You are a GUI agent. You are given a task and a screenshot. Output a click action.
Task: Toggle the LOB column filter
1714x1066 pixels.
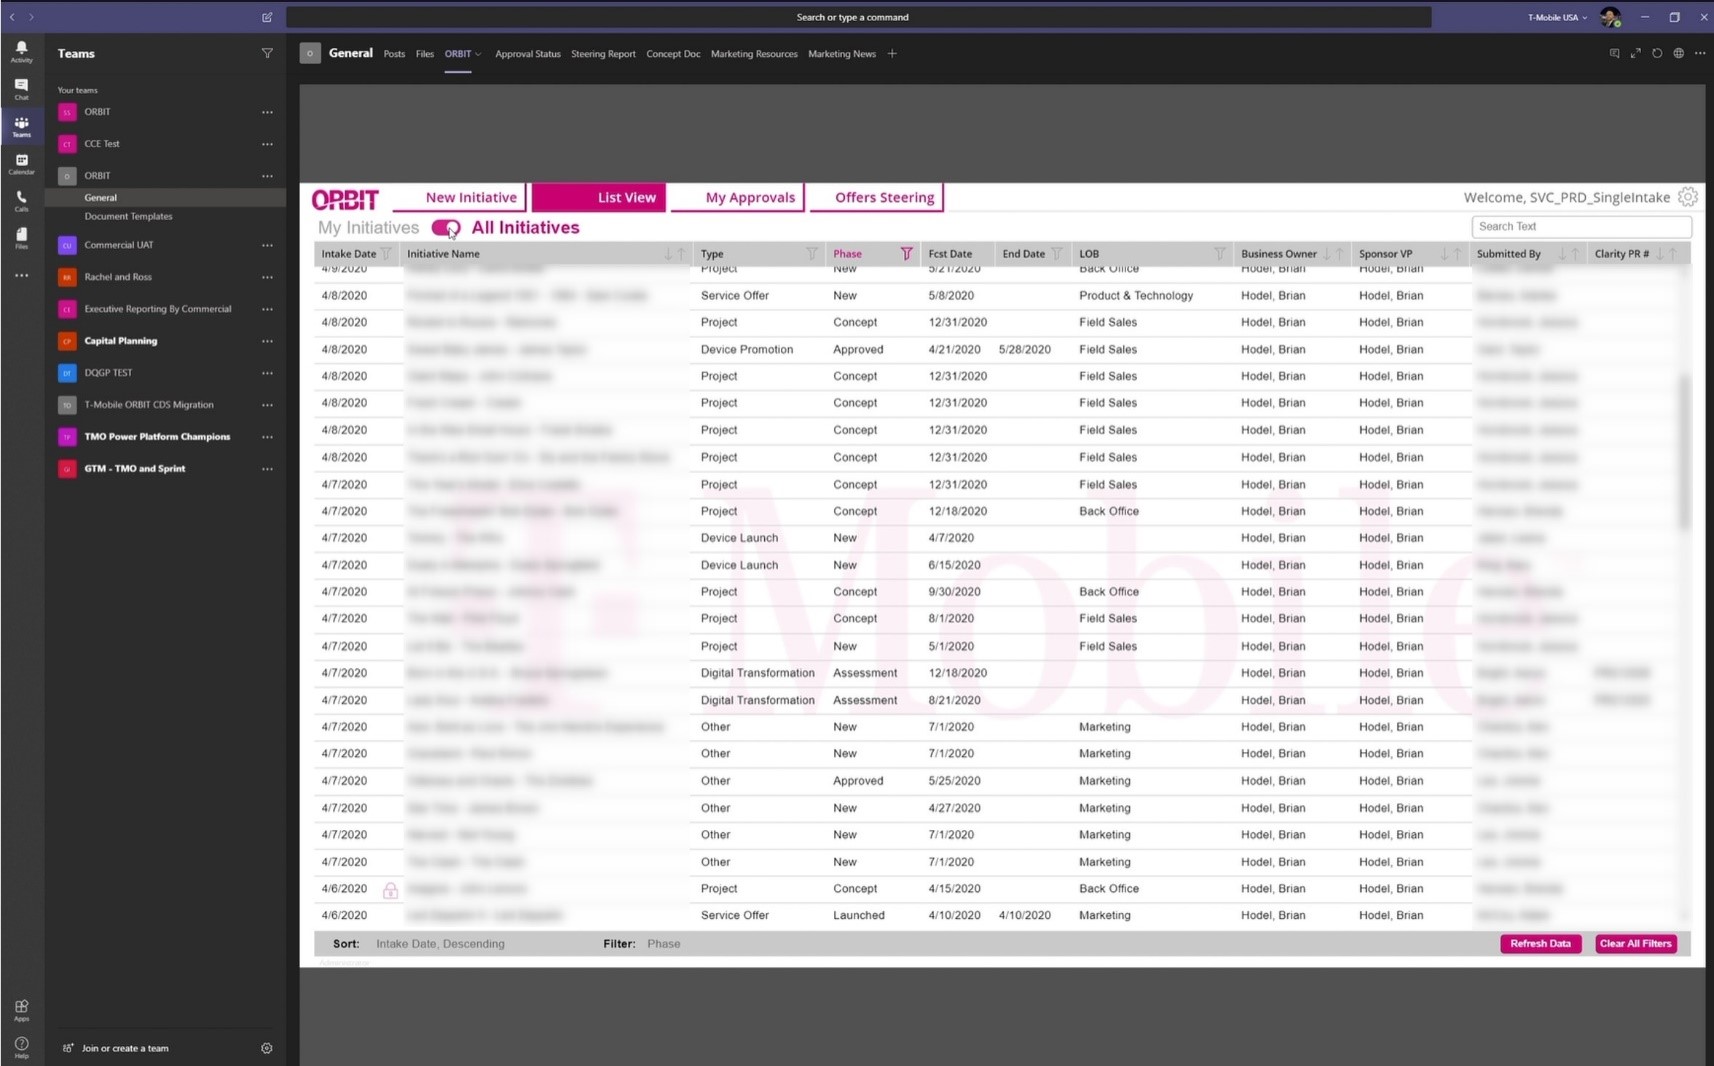1219,254
